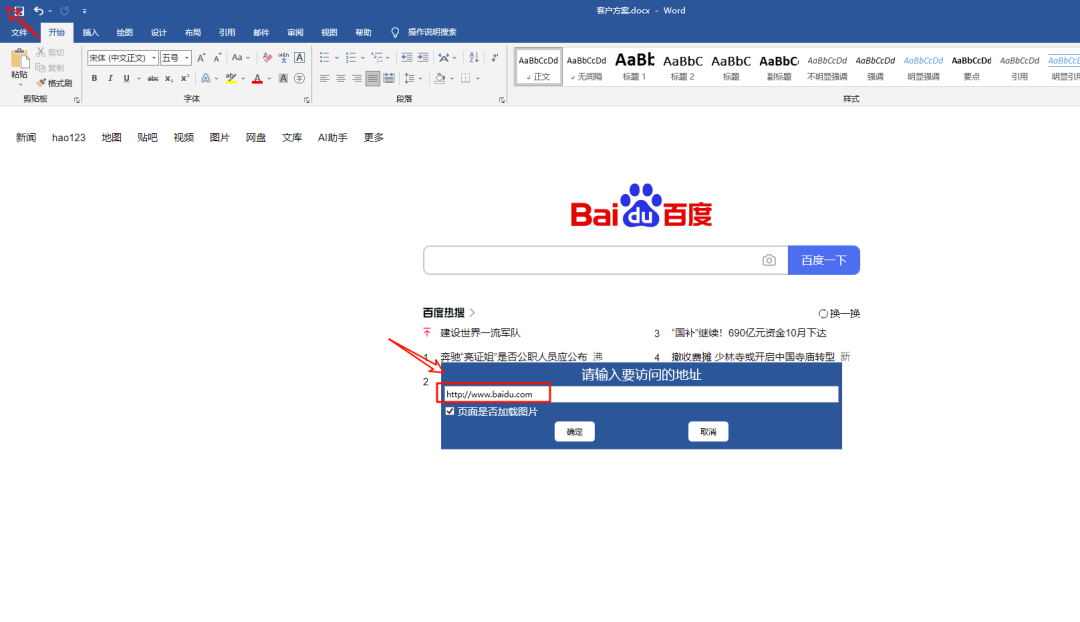The width and height of the screenshot is (1080, 622).
Task: Click the camera image search icon
Action: point(769,260)
